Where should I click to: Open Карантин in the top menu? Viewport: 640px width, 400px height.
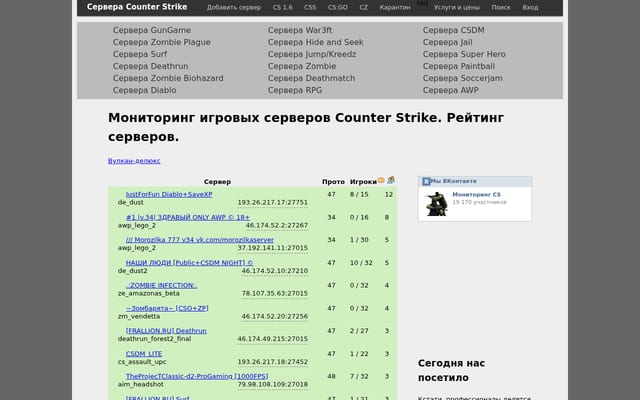(x=395, y=7)
